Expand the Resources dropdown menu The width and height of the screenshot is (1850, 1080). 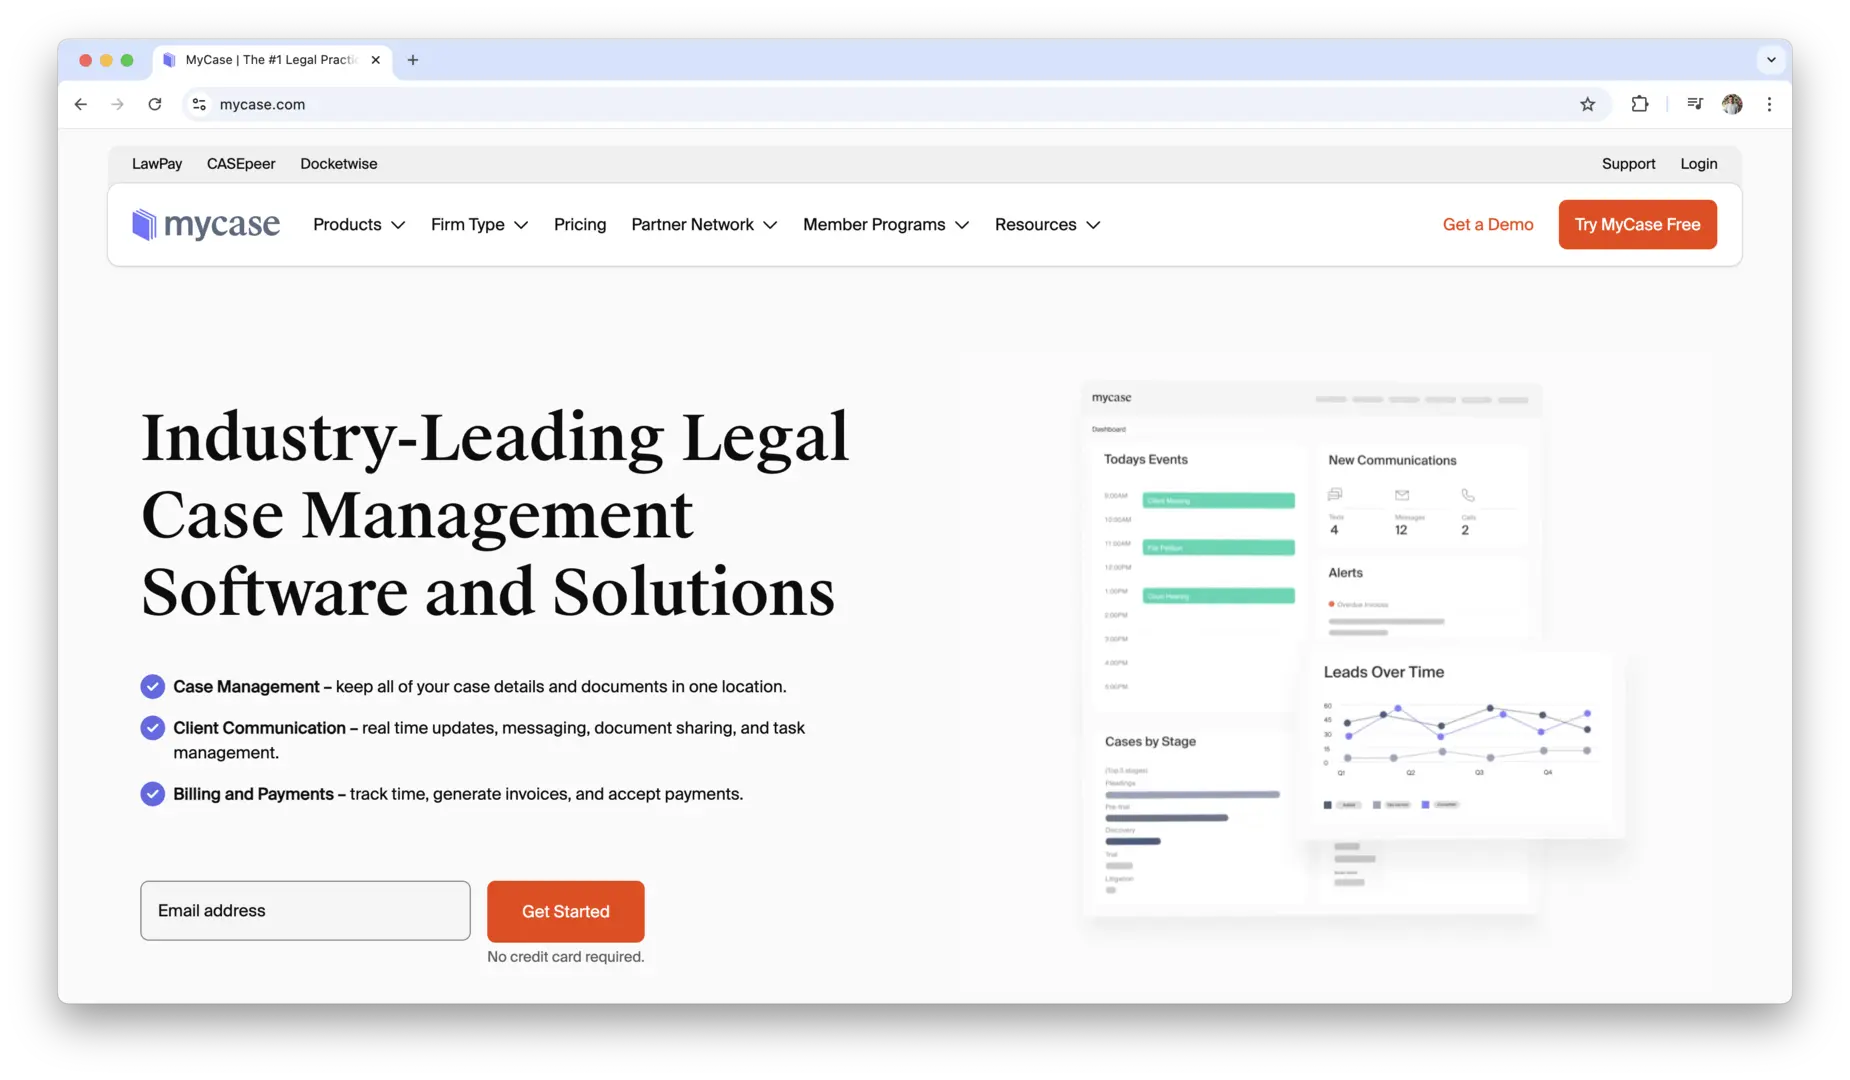click(x=1047, y=225)
